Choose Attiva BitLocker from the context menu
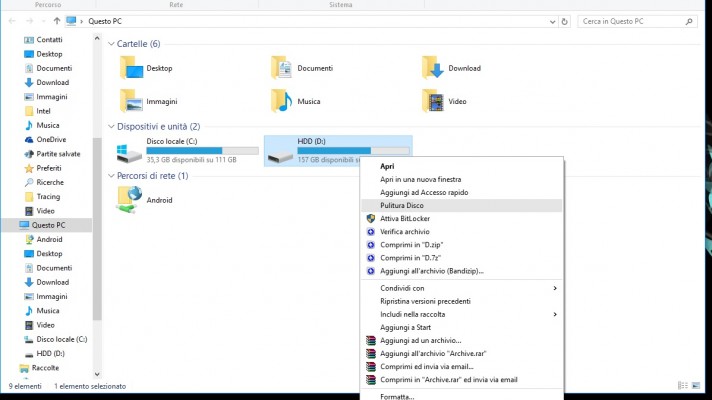 click(x=404, y=218)
